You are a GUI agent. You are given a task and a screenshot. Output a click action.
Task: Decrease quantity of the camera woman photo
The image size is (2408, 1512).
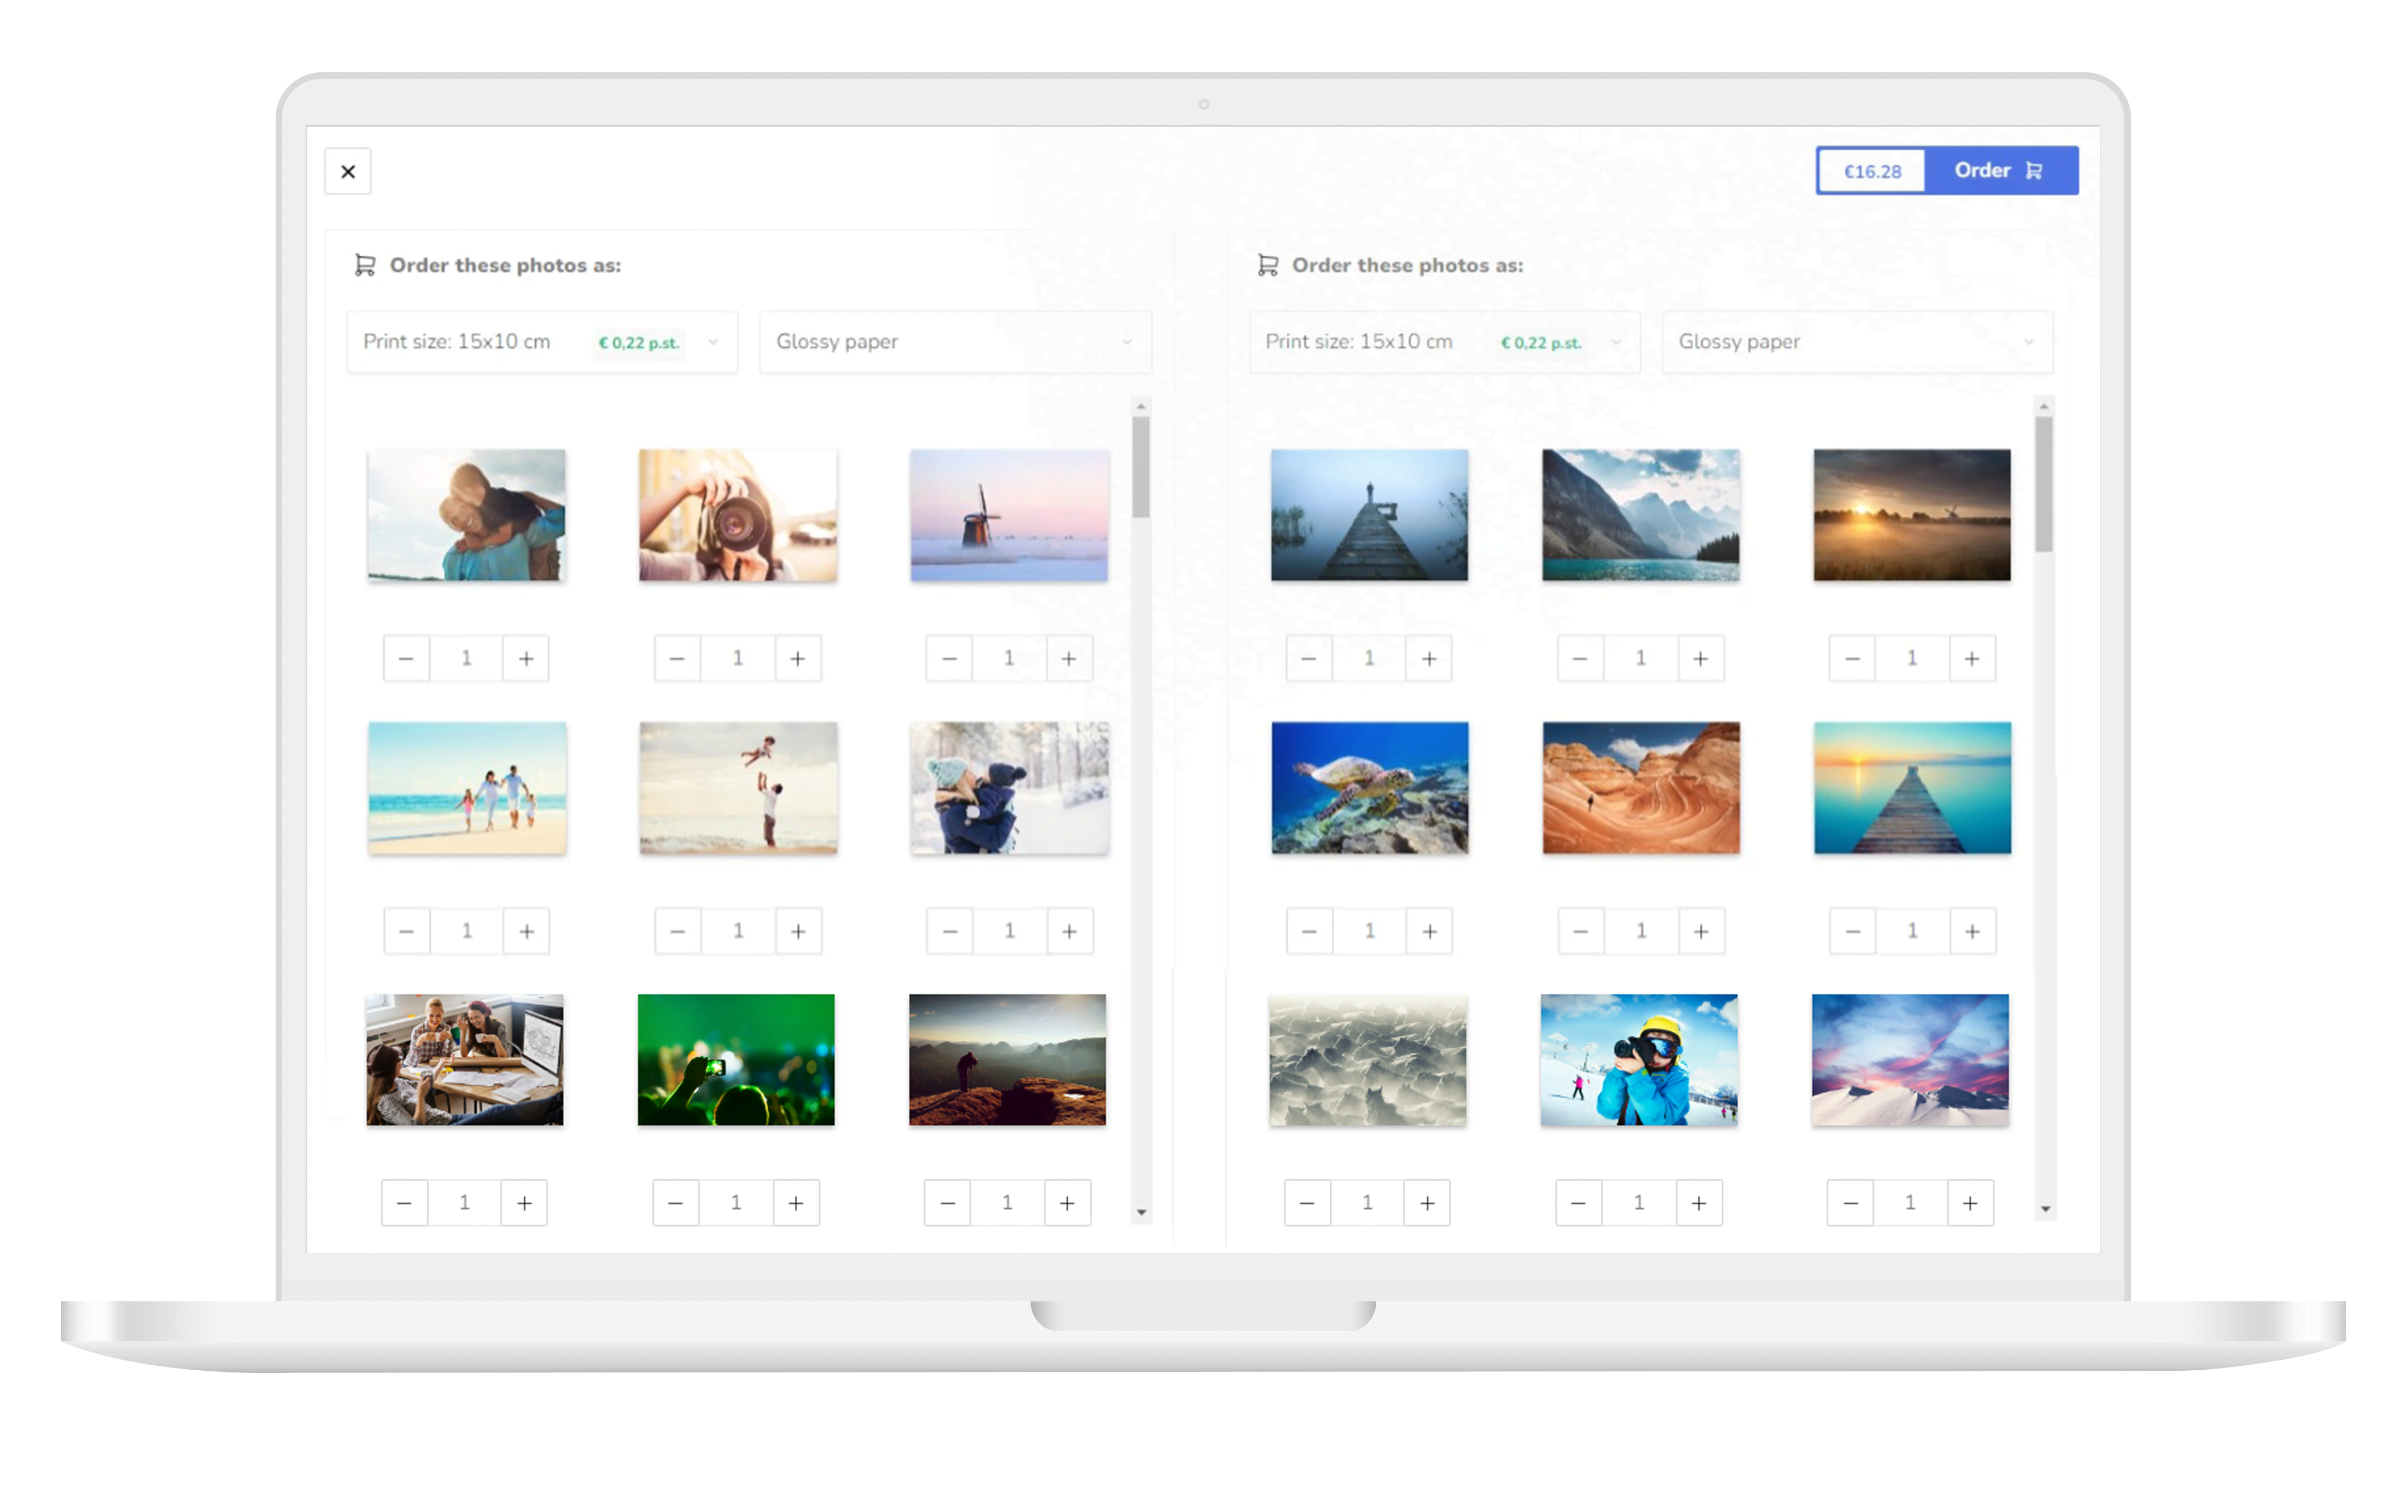click(x=677, y=658)
